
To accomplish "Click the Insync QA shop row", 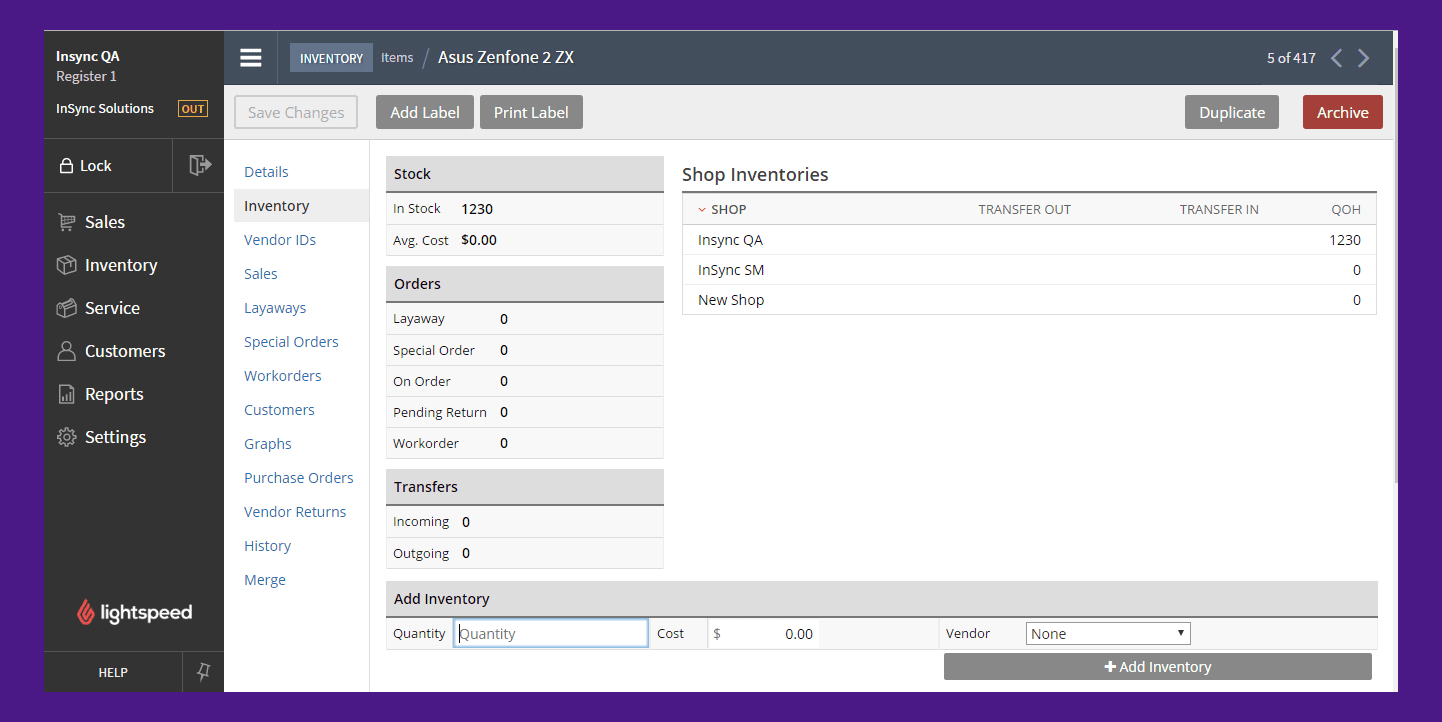I will pyautogui.click(x=1029, y=240).
